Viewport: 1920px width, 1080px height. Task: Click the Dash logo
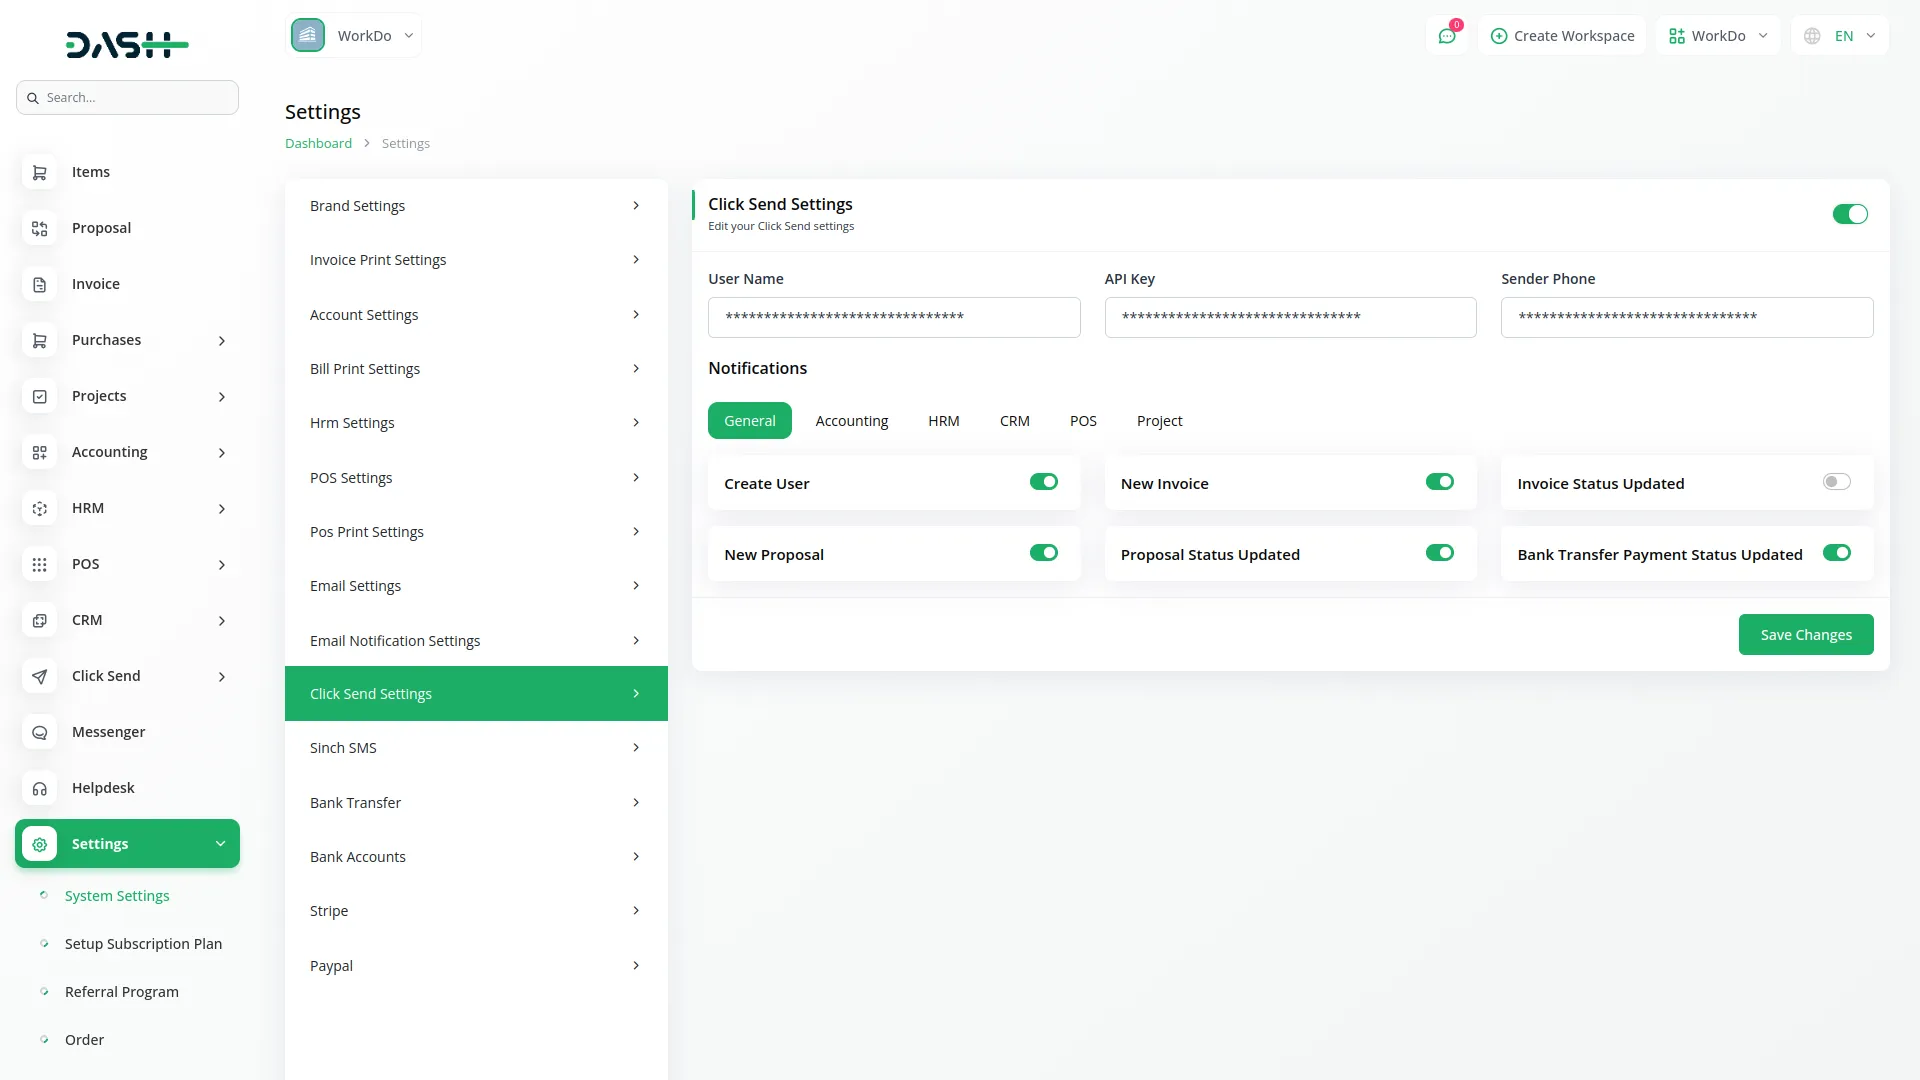pyautogui.click(x=127, y=44)
